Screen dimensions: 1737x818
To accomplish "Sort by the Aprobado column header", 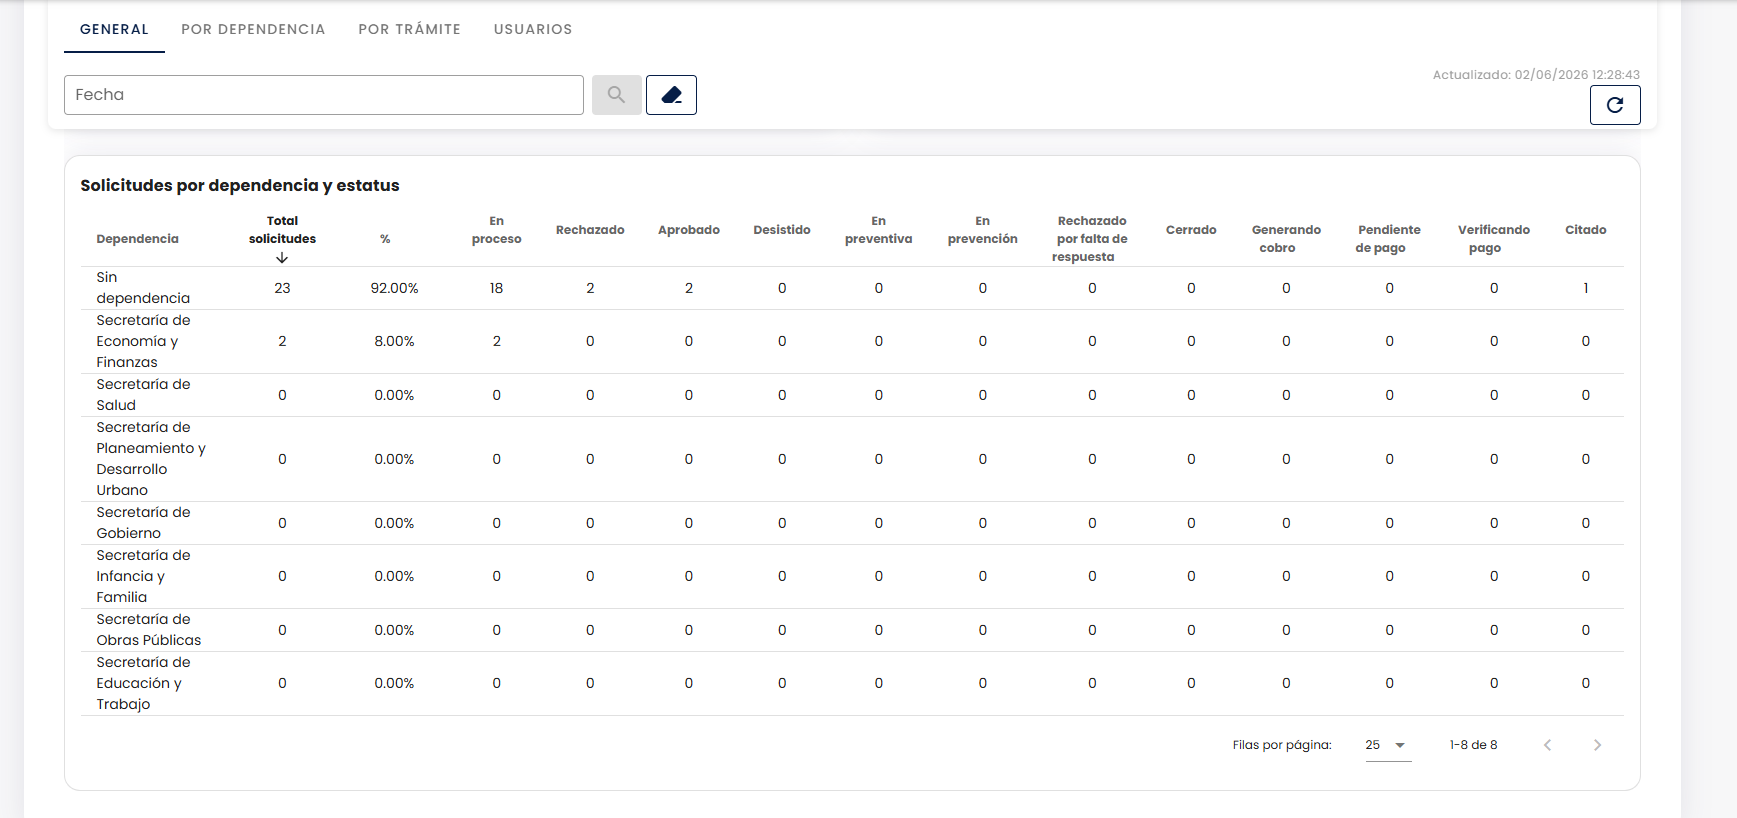I will pos(689,230).
